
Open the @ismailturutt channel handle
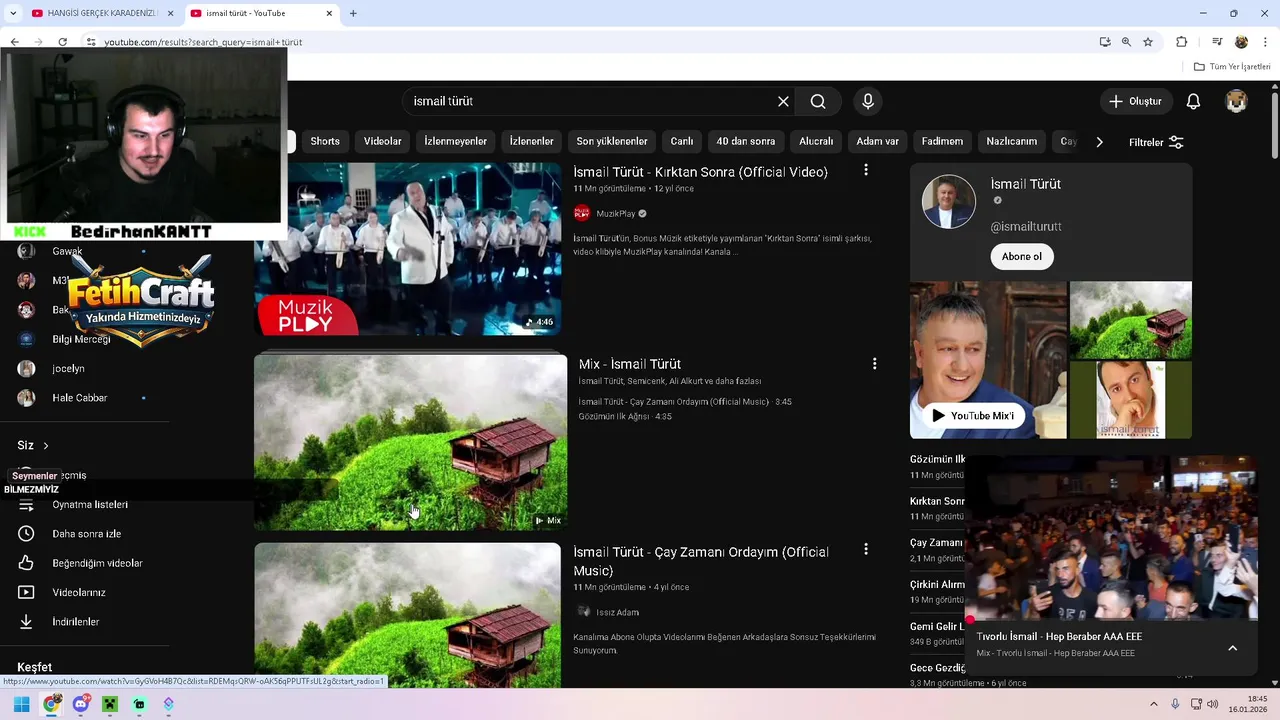coord(1026,227)
